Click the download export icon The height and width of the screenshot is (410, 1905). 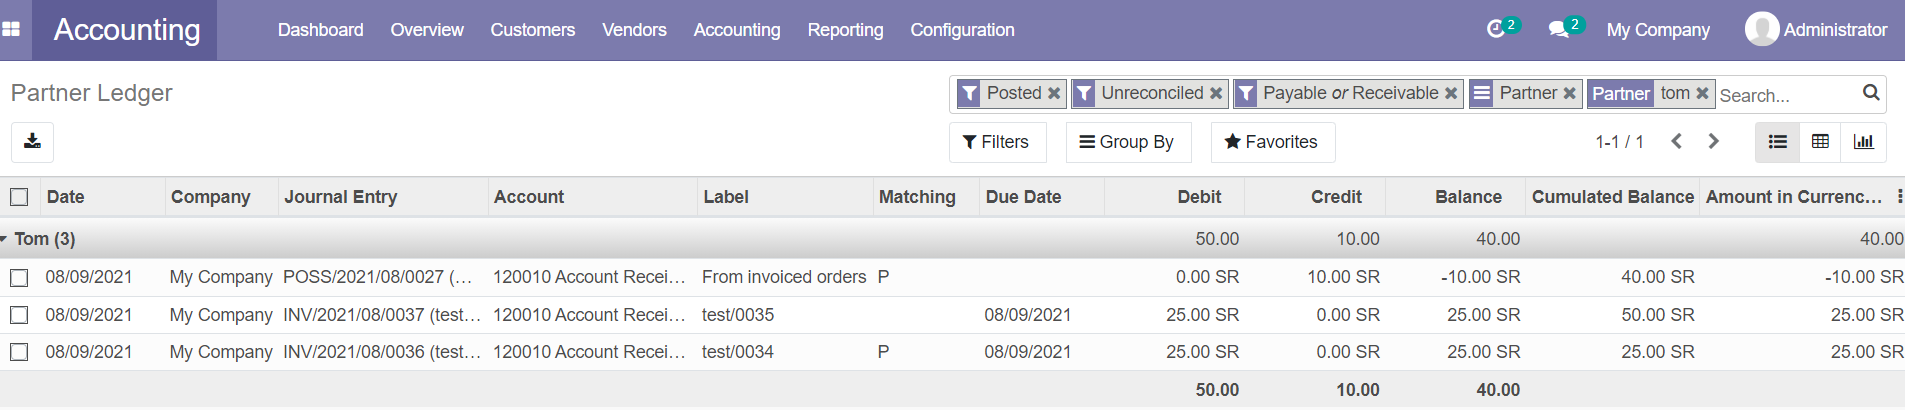[32, 142]
